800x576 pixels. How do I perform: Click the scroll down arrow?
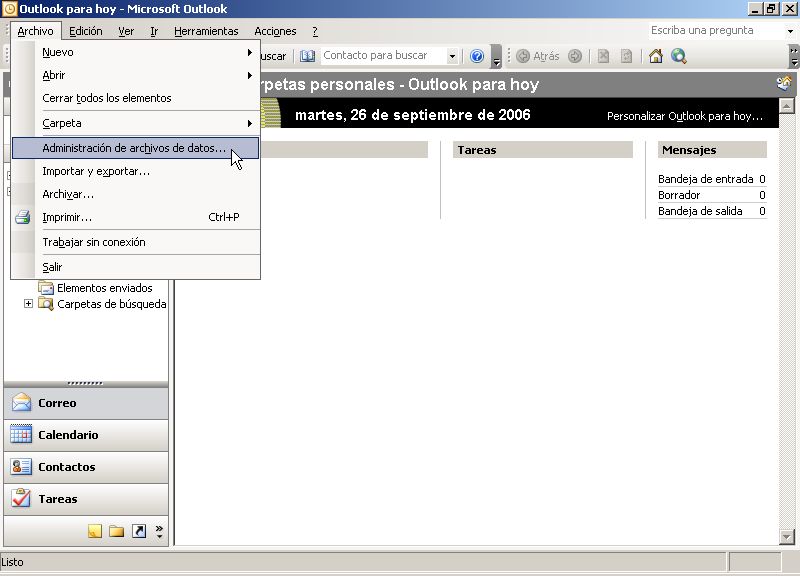tap(786, 537)
